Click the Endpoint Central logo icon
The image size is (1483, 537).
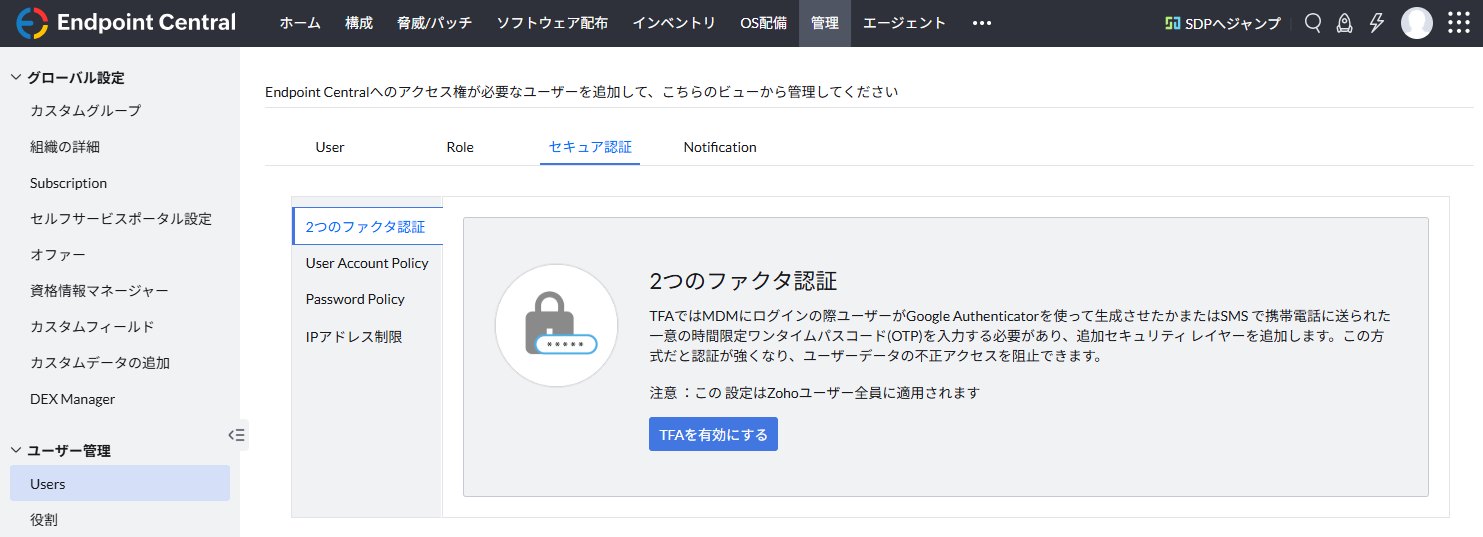click(32, 23)
